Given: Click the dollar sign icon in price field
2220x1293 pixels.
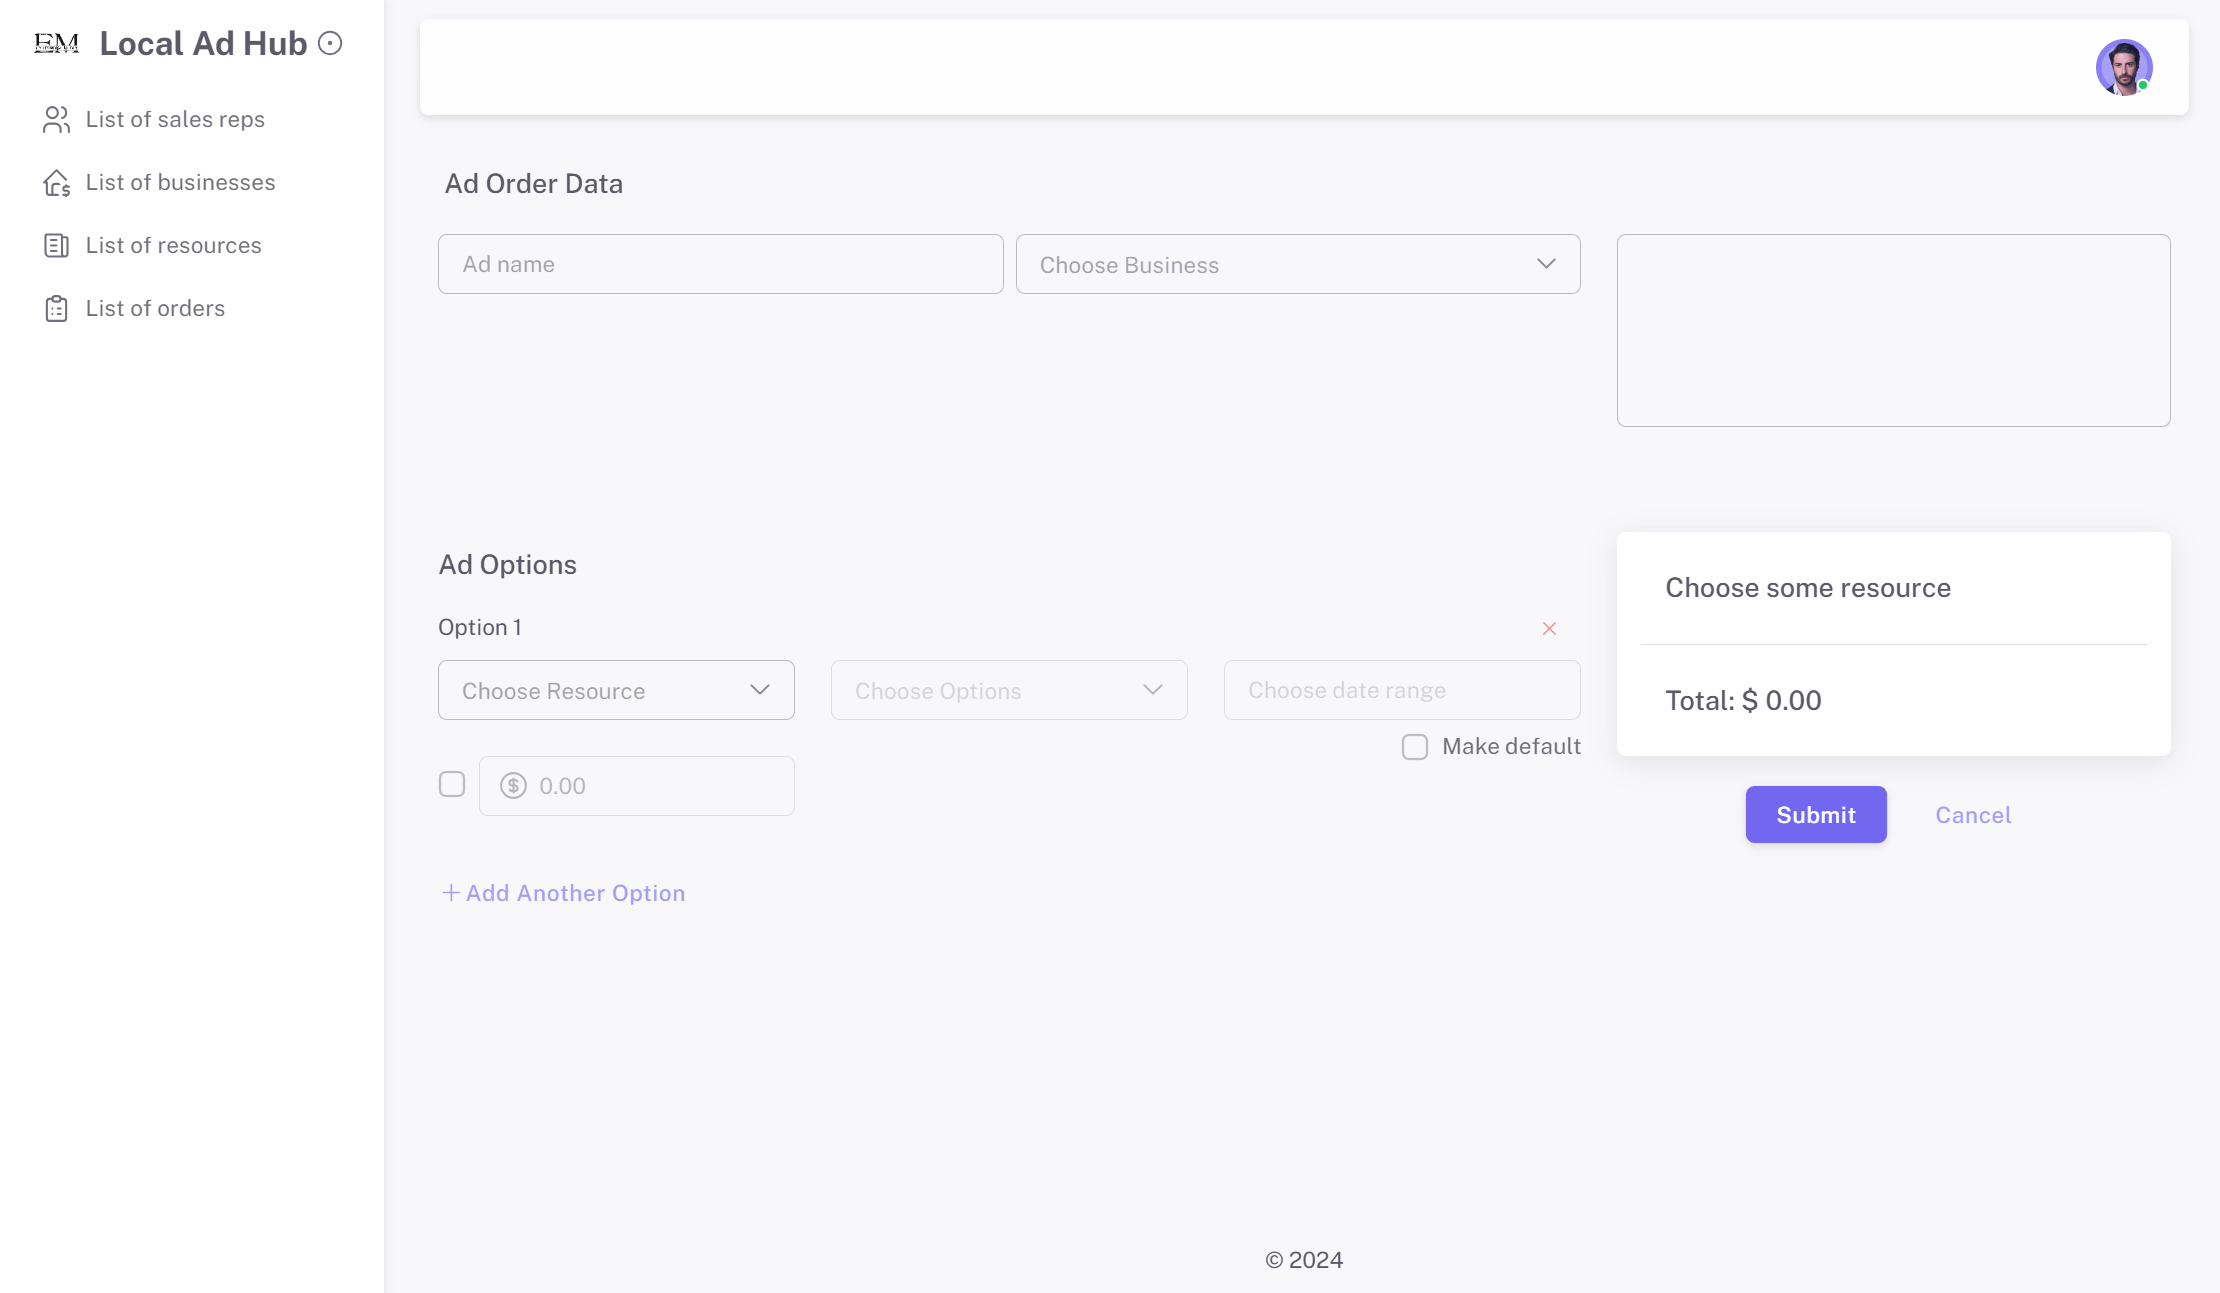Looking at the screenshot, I should [x=514, y=786].
